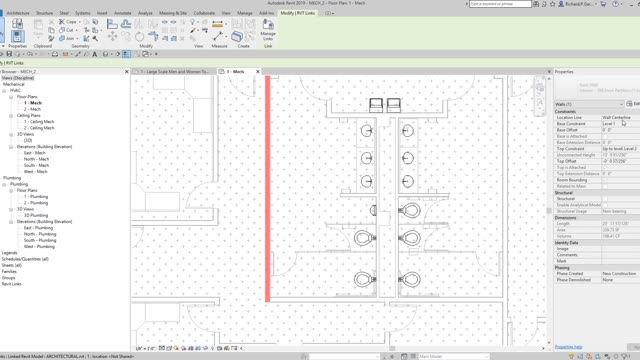Click the drawing area horizontal scrollbar
The width and height of the screenshot is (640, 360).
(x=392, y=348)
